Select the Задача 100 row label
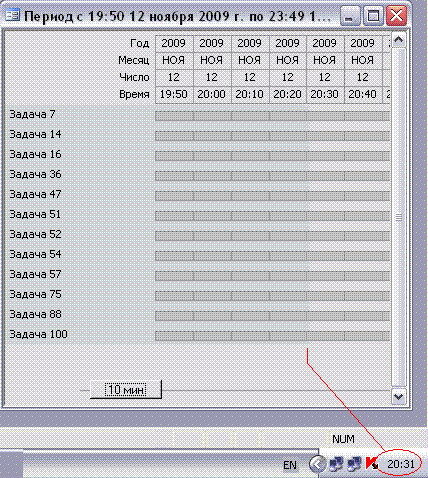The height and width of the screenshot is (478, 428). (x=38, y=334)
